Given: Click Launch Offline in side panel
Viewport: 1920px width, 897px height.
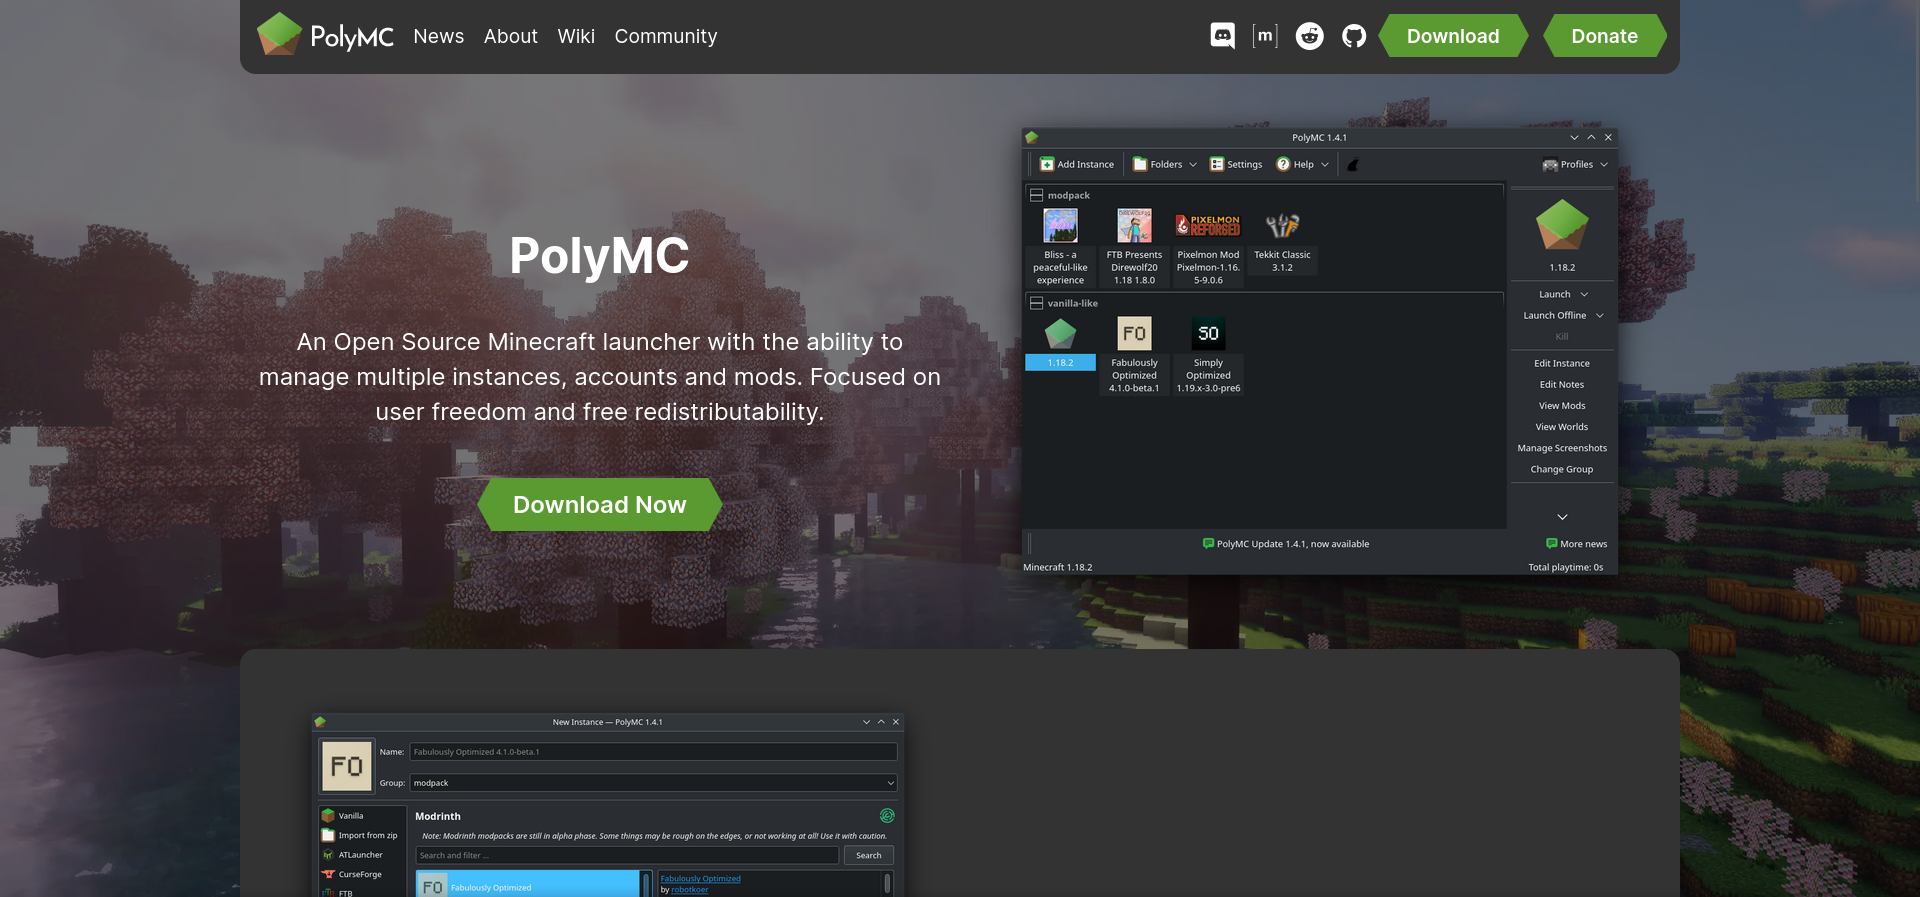Looking at the screenshot, I should [x=1555, y=315].
